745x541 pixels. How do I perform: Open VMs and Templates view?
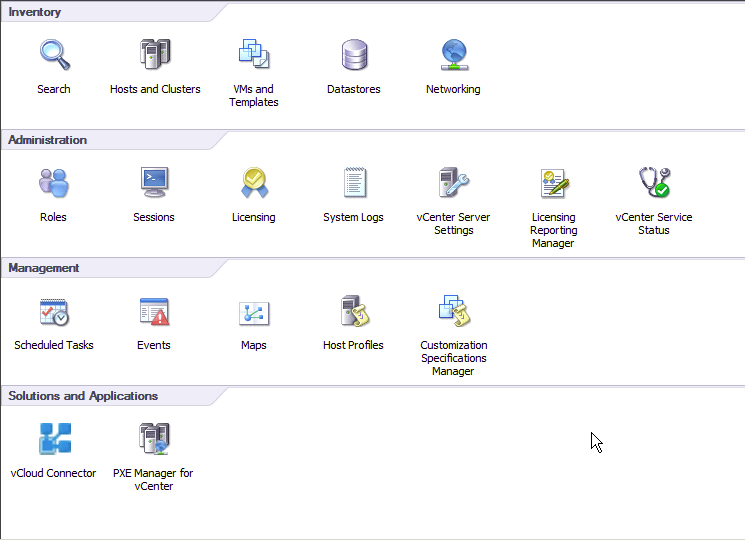coord(254,55)
